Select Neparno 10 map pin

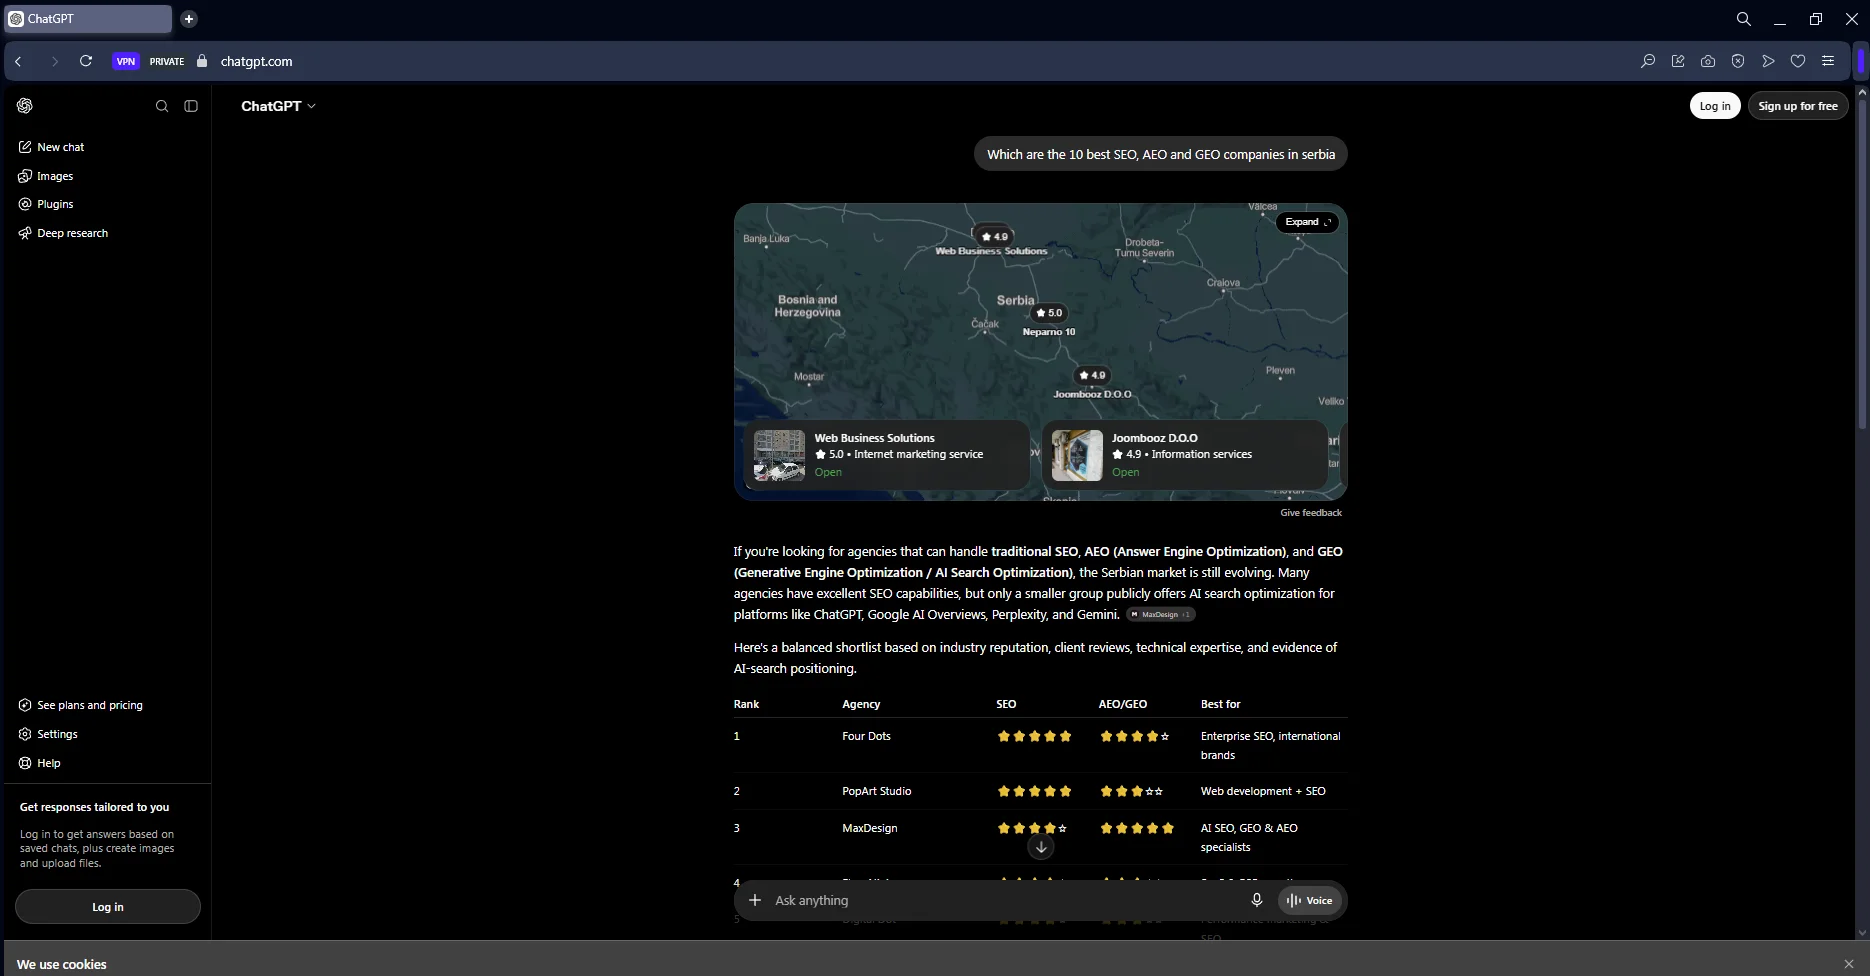[1049, 313]
